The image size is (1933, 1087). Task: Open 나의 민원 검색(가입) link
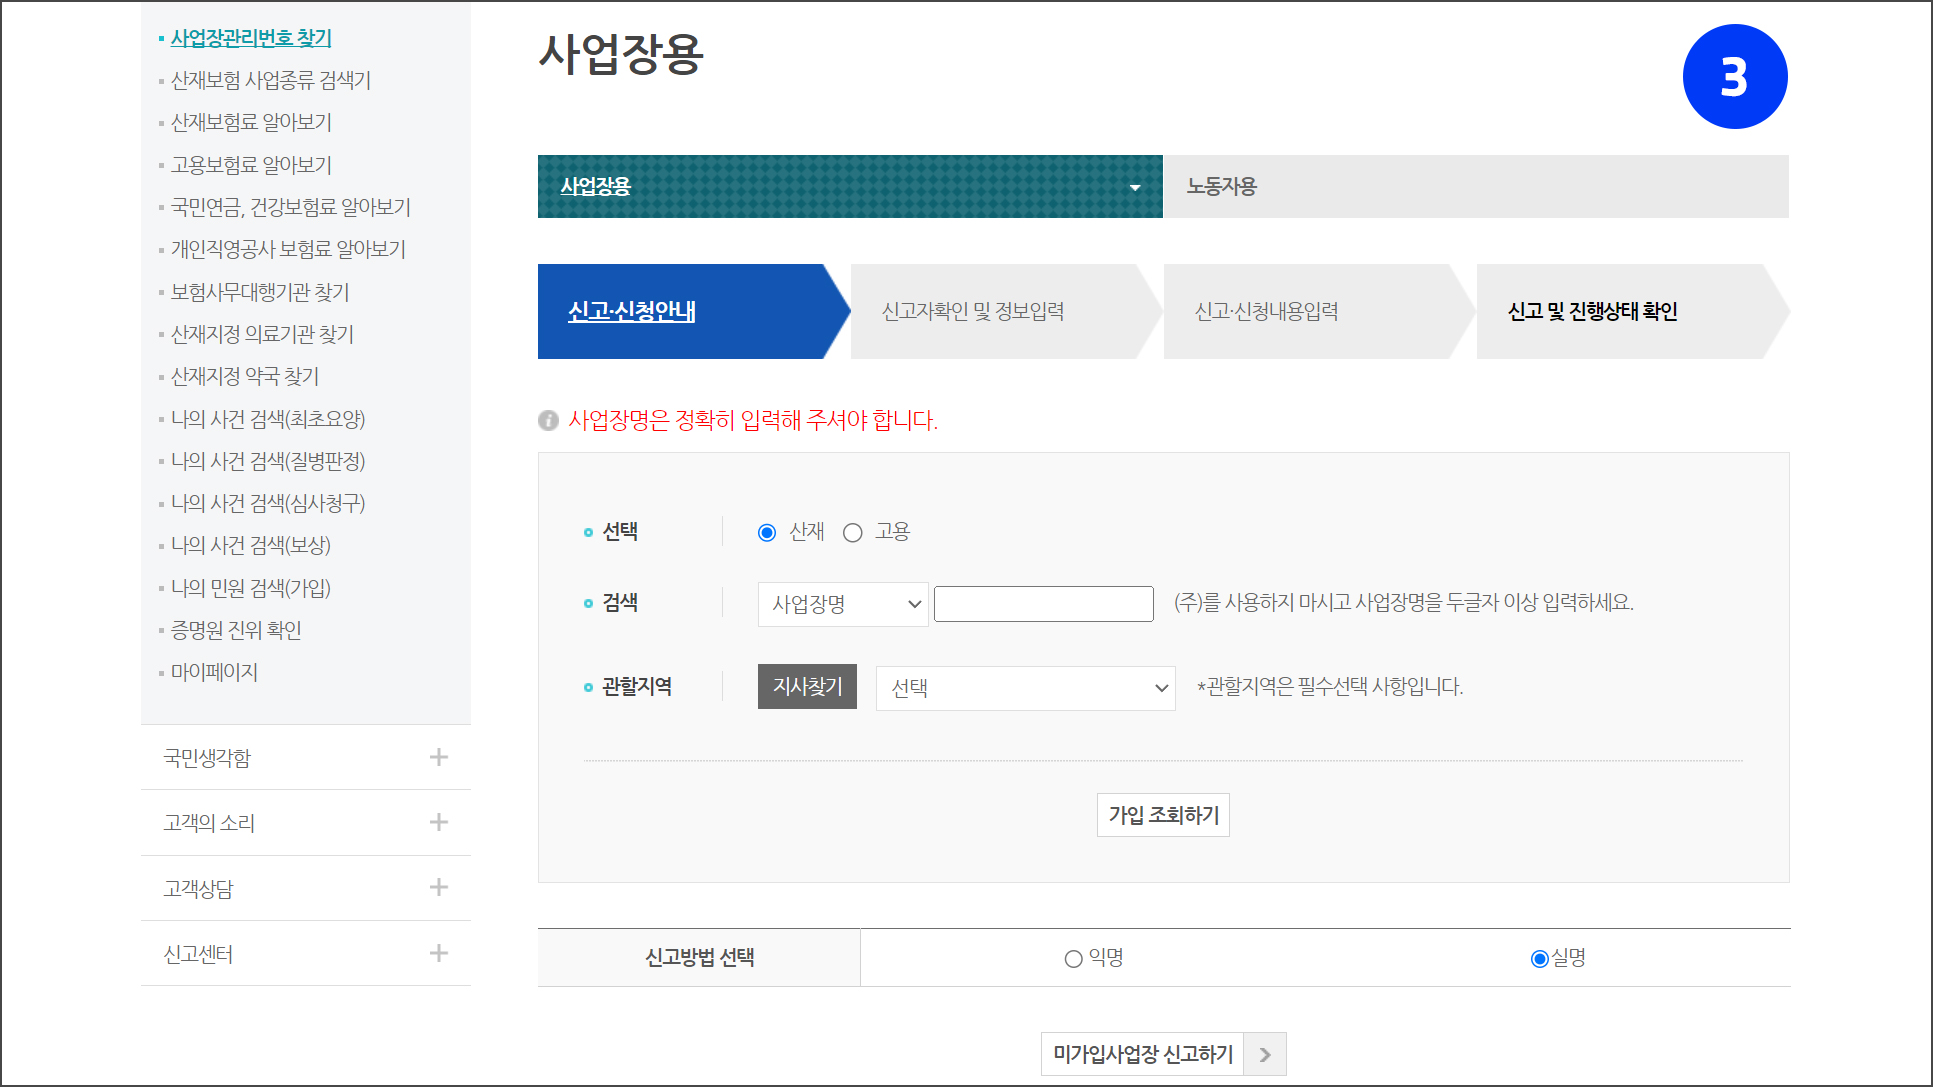point(250,588)
